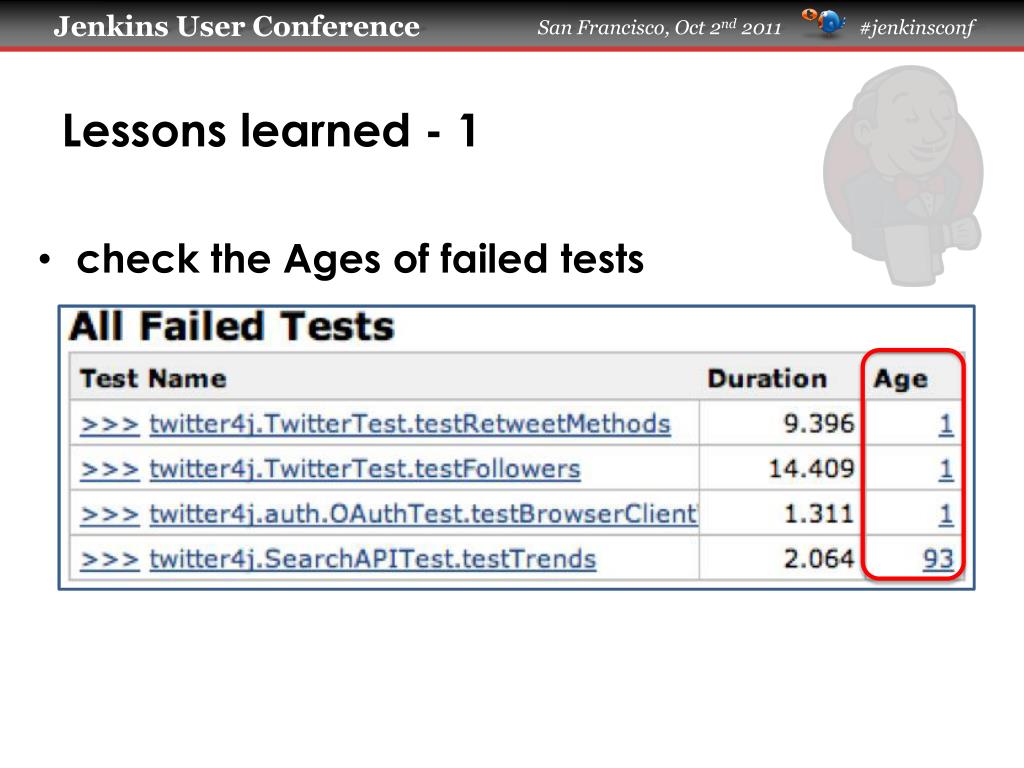
Task: Click the Duration column header
Action: tap(767, 379)
